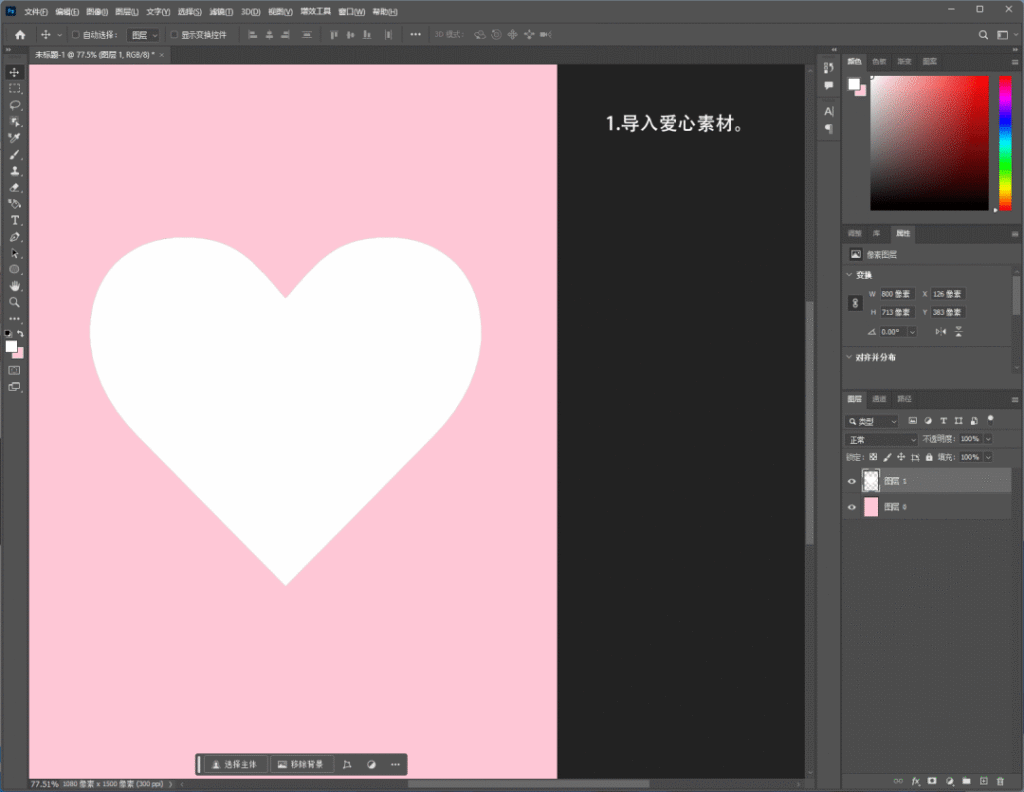The width and height of the screenshot is (1024, 792).
Task: Open the 滤镜(T) menu
Action: coord(221,12)
